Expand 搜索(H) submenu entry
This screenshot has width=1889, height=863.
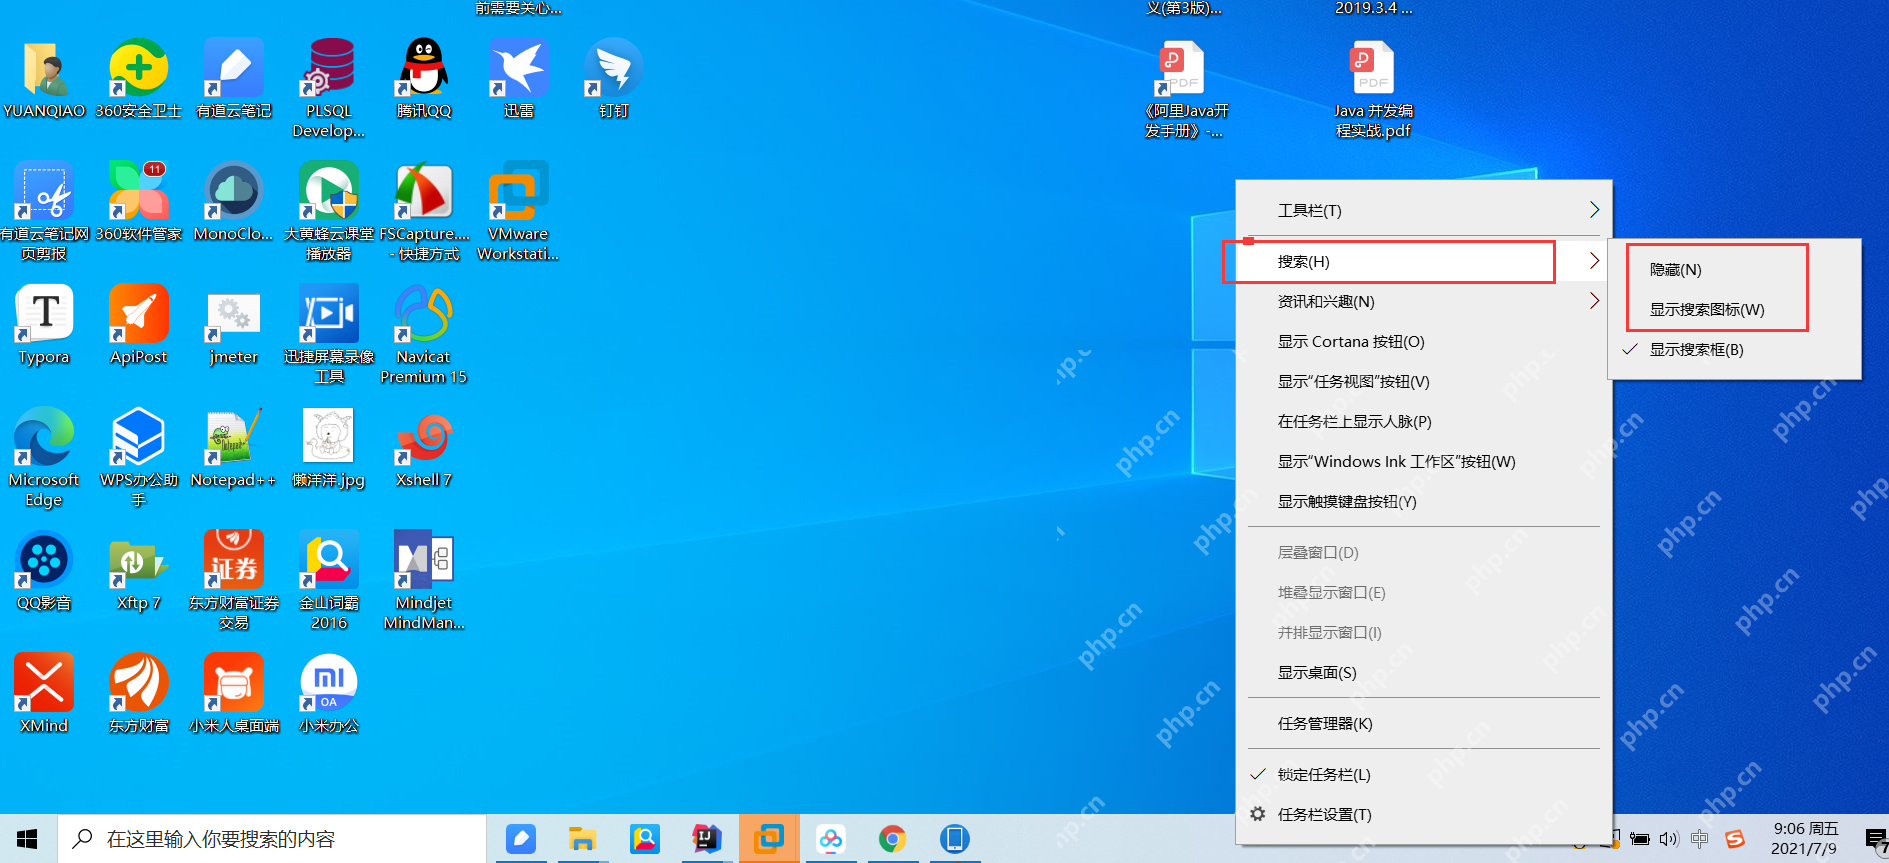[1424, 262]
